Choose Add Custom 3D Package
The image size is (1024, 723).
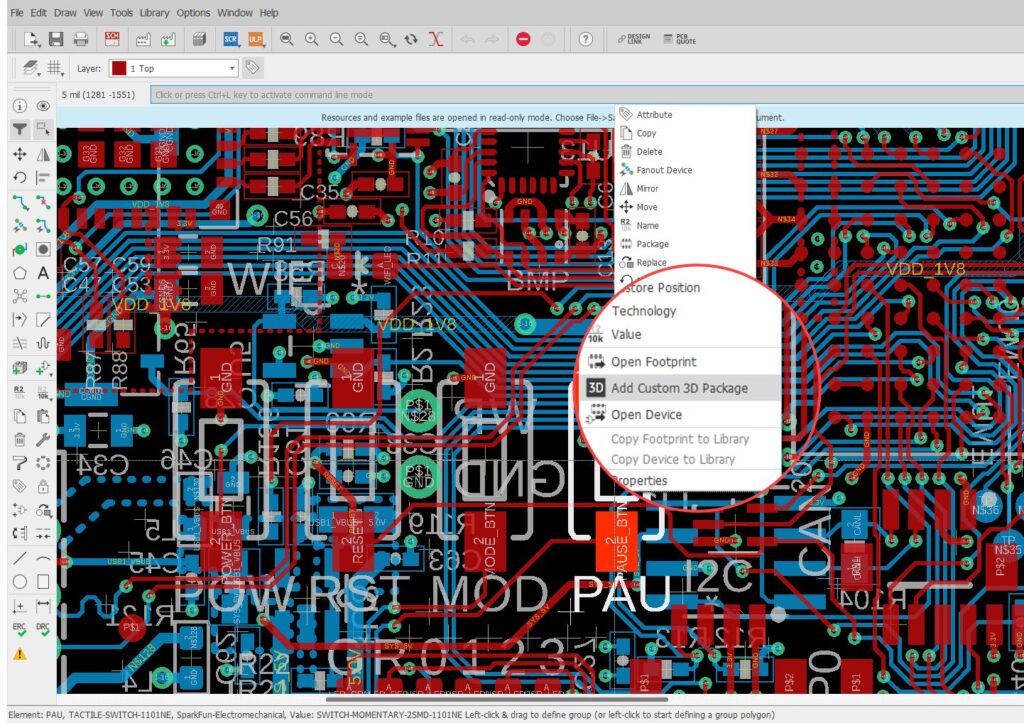pyautogui.click(x=679, y=388)
